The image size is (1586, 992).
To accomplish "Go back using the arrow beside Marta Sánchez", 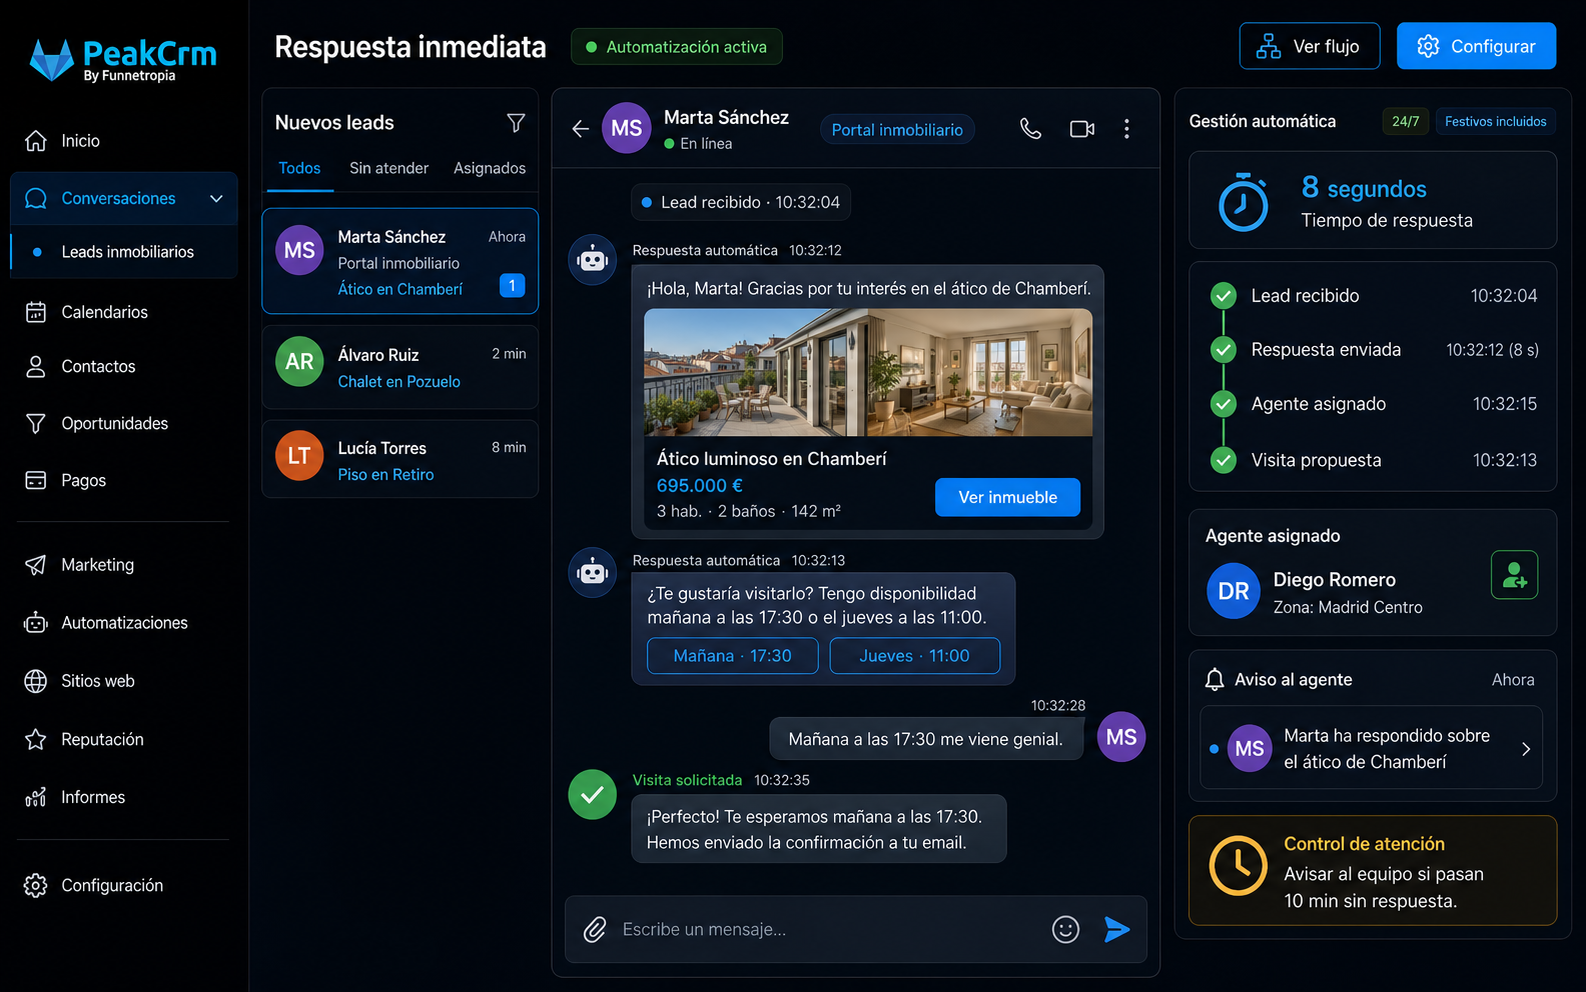I will (x=580, y=129).
